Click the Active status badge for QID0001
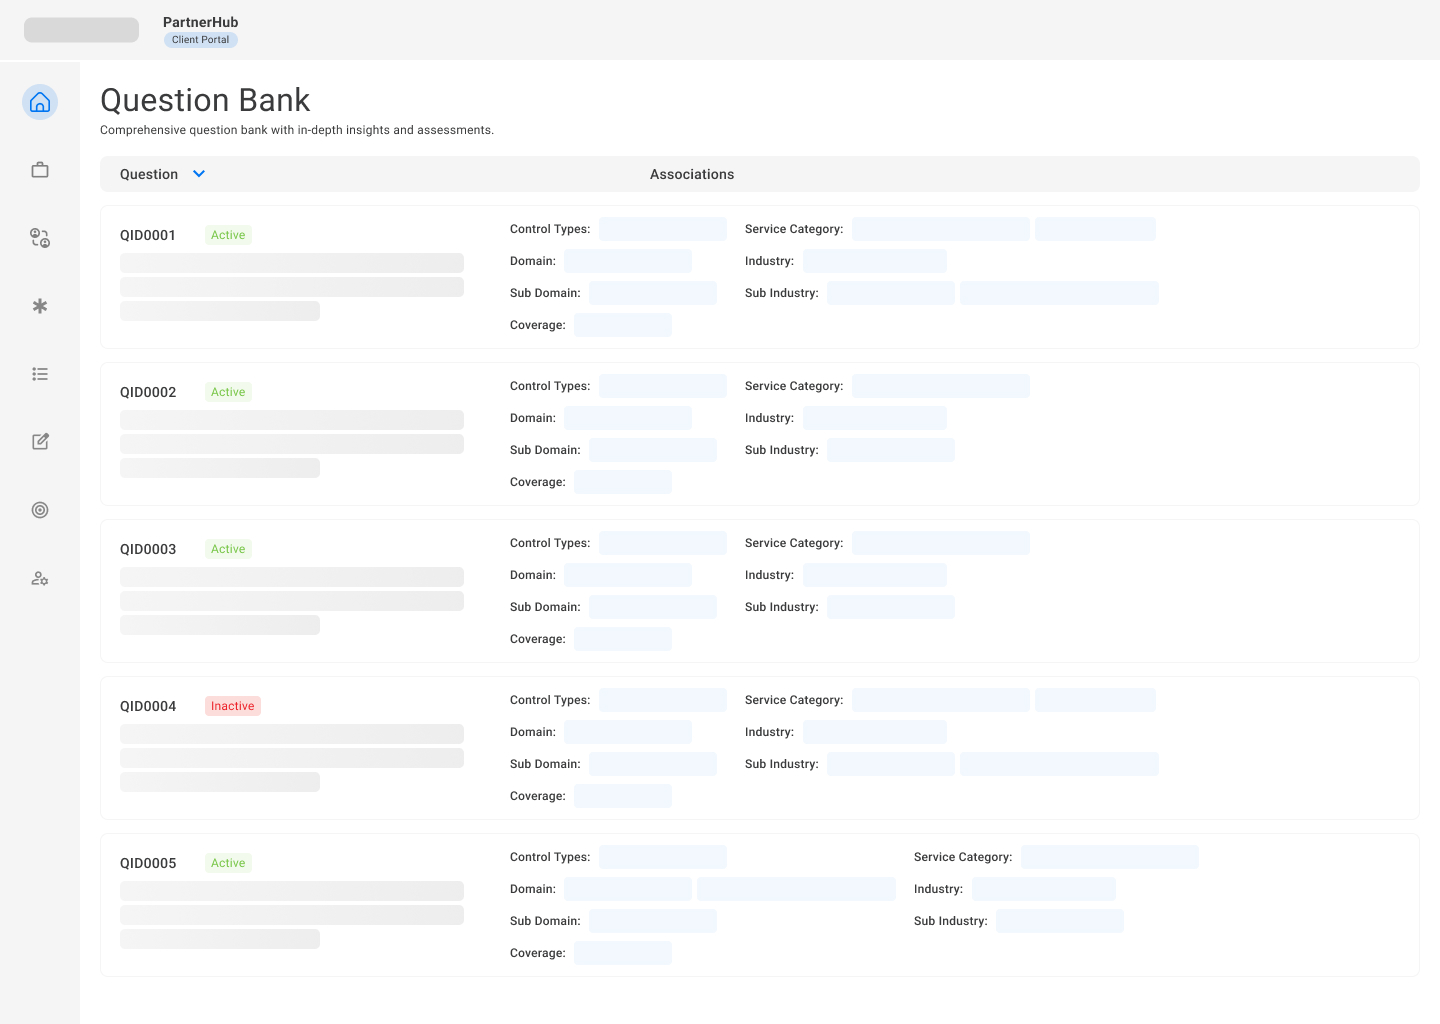1440x1024 pixels. [x=228, y=235]
